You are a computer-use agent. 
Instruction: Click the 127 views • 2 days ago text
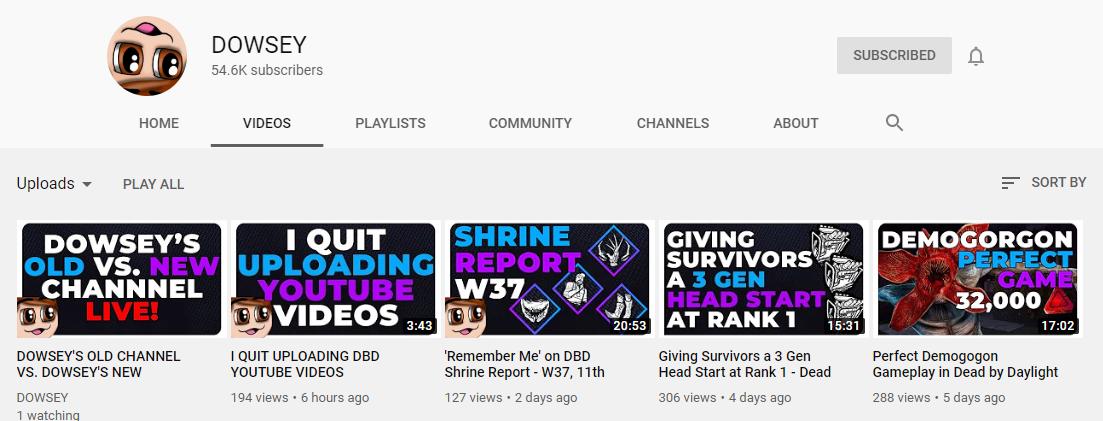point(511,398)
